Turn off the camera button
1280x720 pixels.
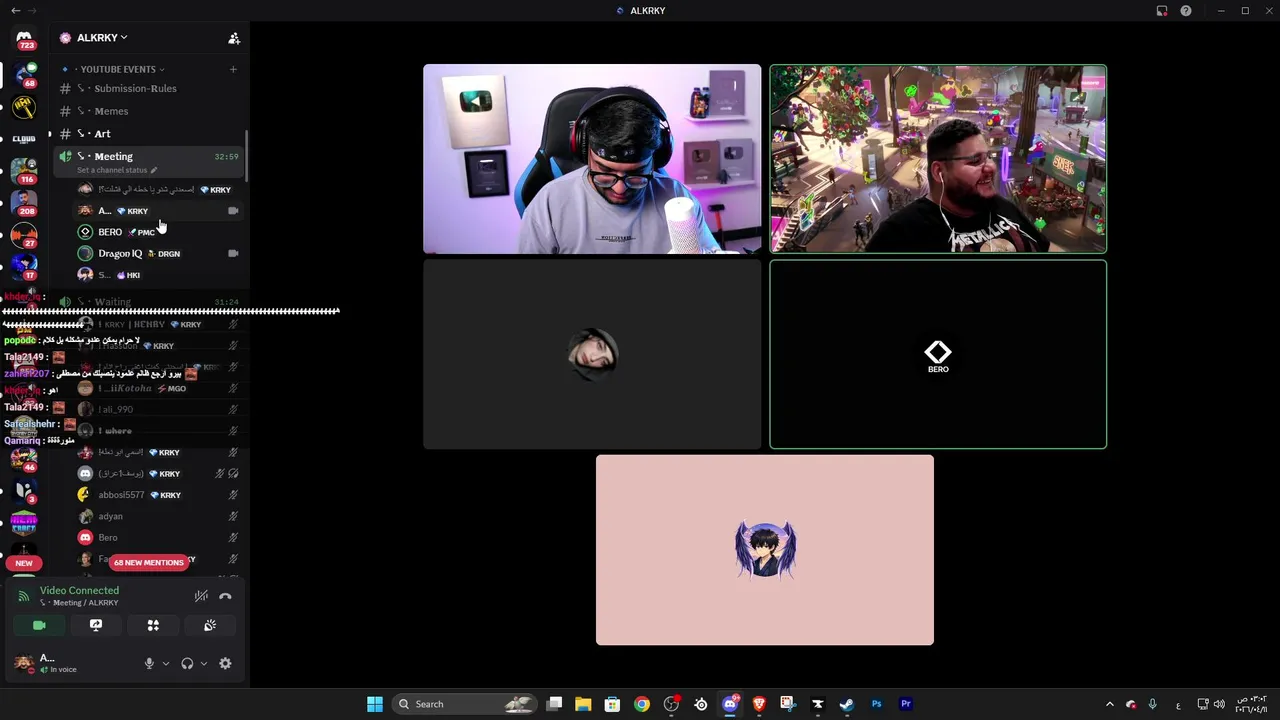tap(39, 625)
